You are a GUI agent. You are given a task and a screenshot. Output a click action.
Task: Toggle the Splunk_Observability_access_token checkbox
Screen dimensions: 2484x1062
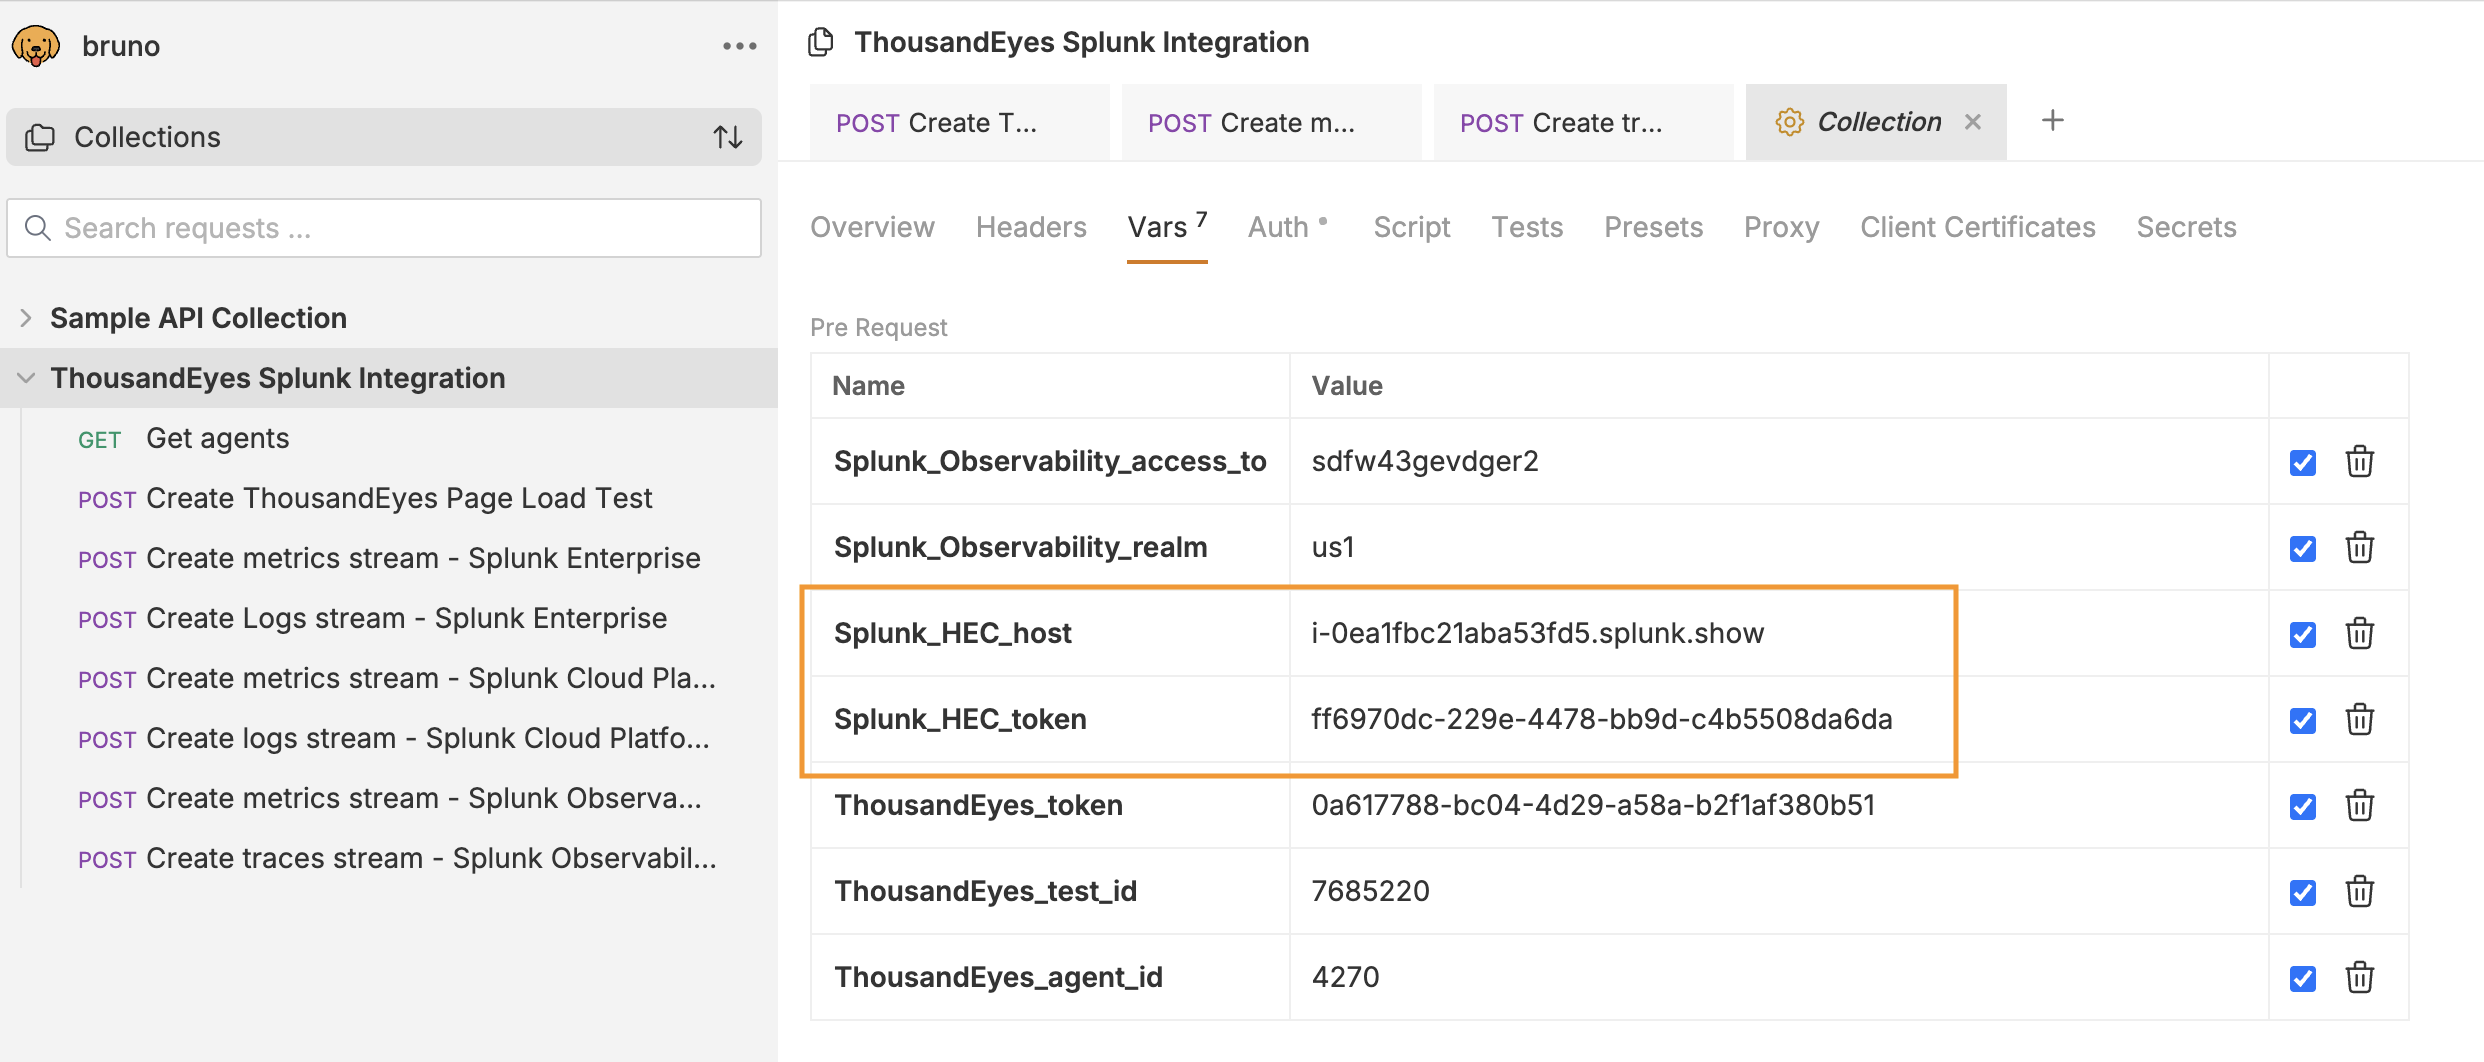[x=2302, y=463]
